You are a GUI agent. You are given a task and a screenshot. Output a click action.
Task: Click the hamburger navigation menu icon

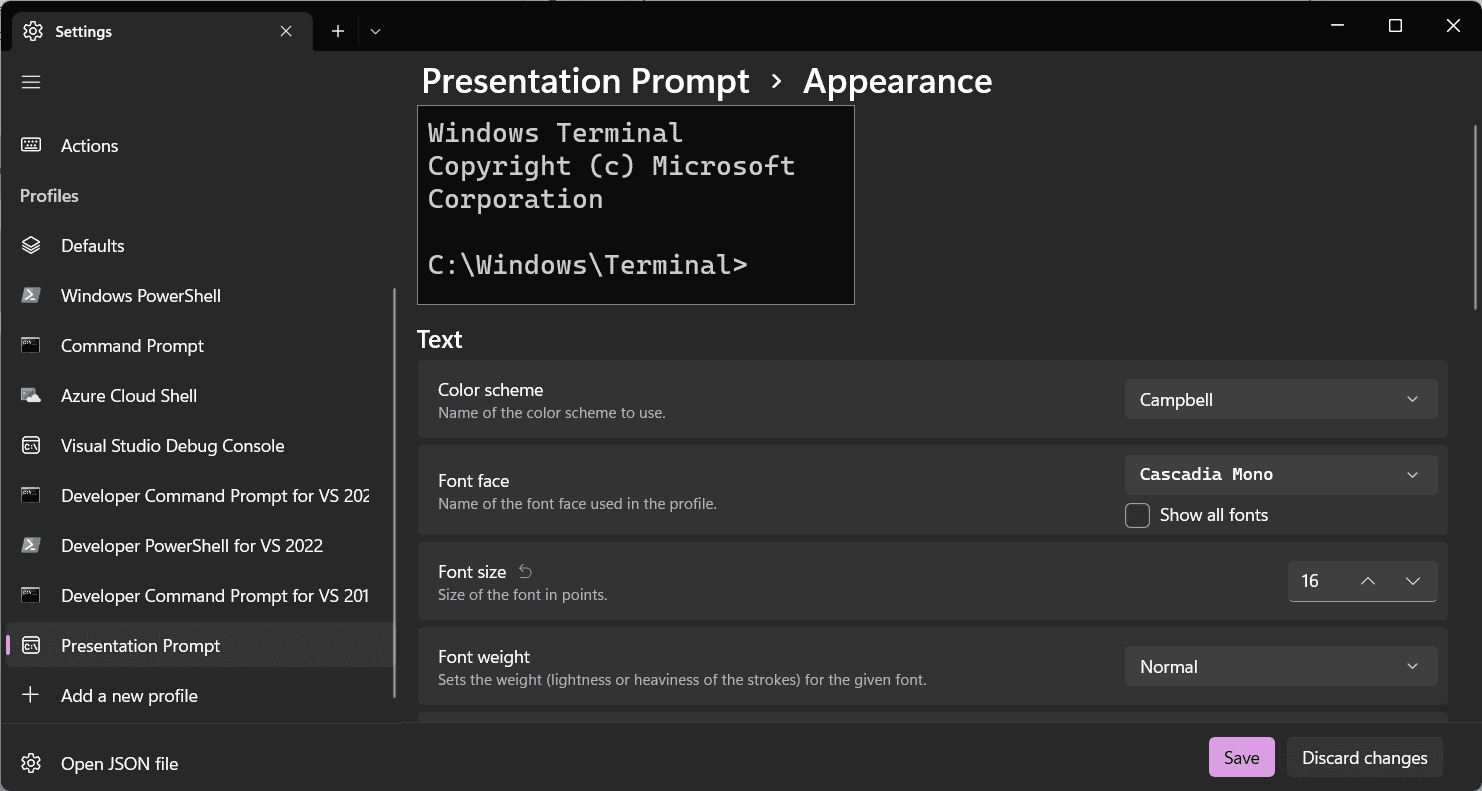coord(31,82)
